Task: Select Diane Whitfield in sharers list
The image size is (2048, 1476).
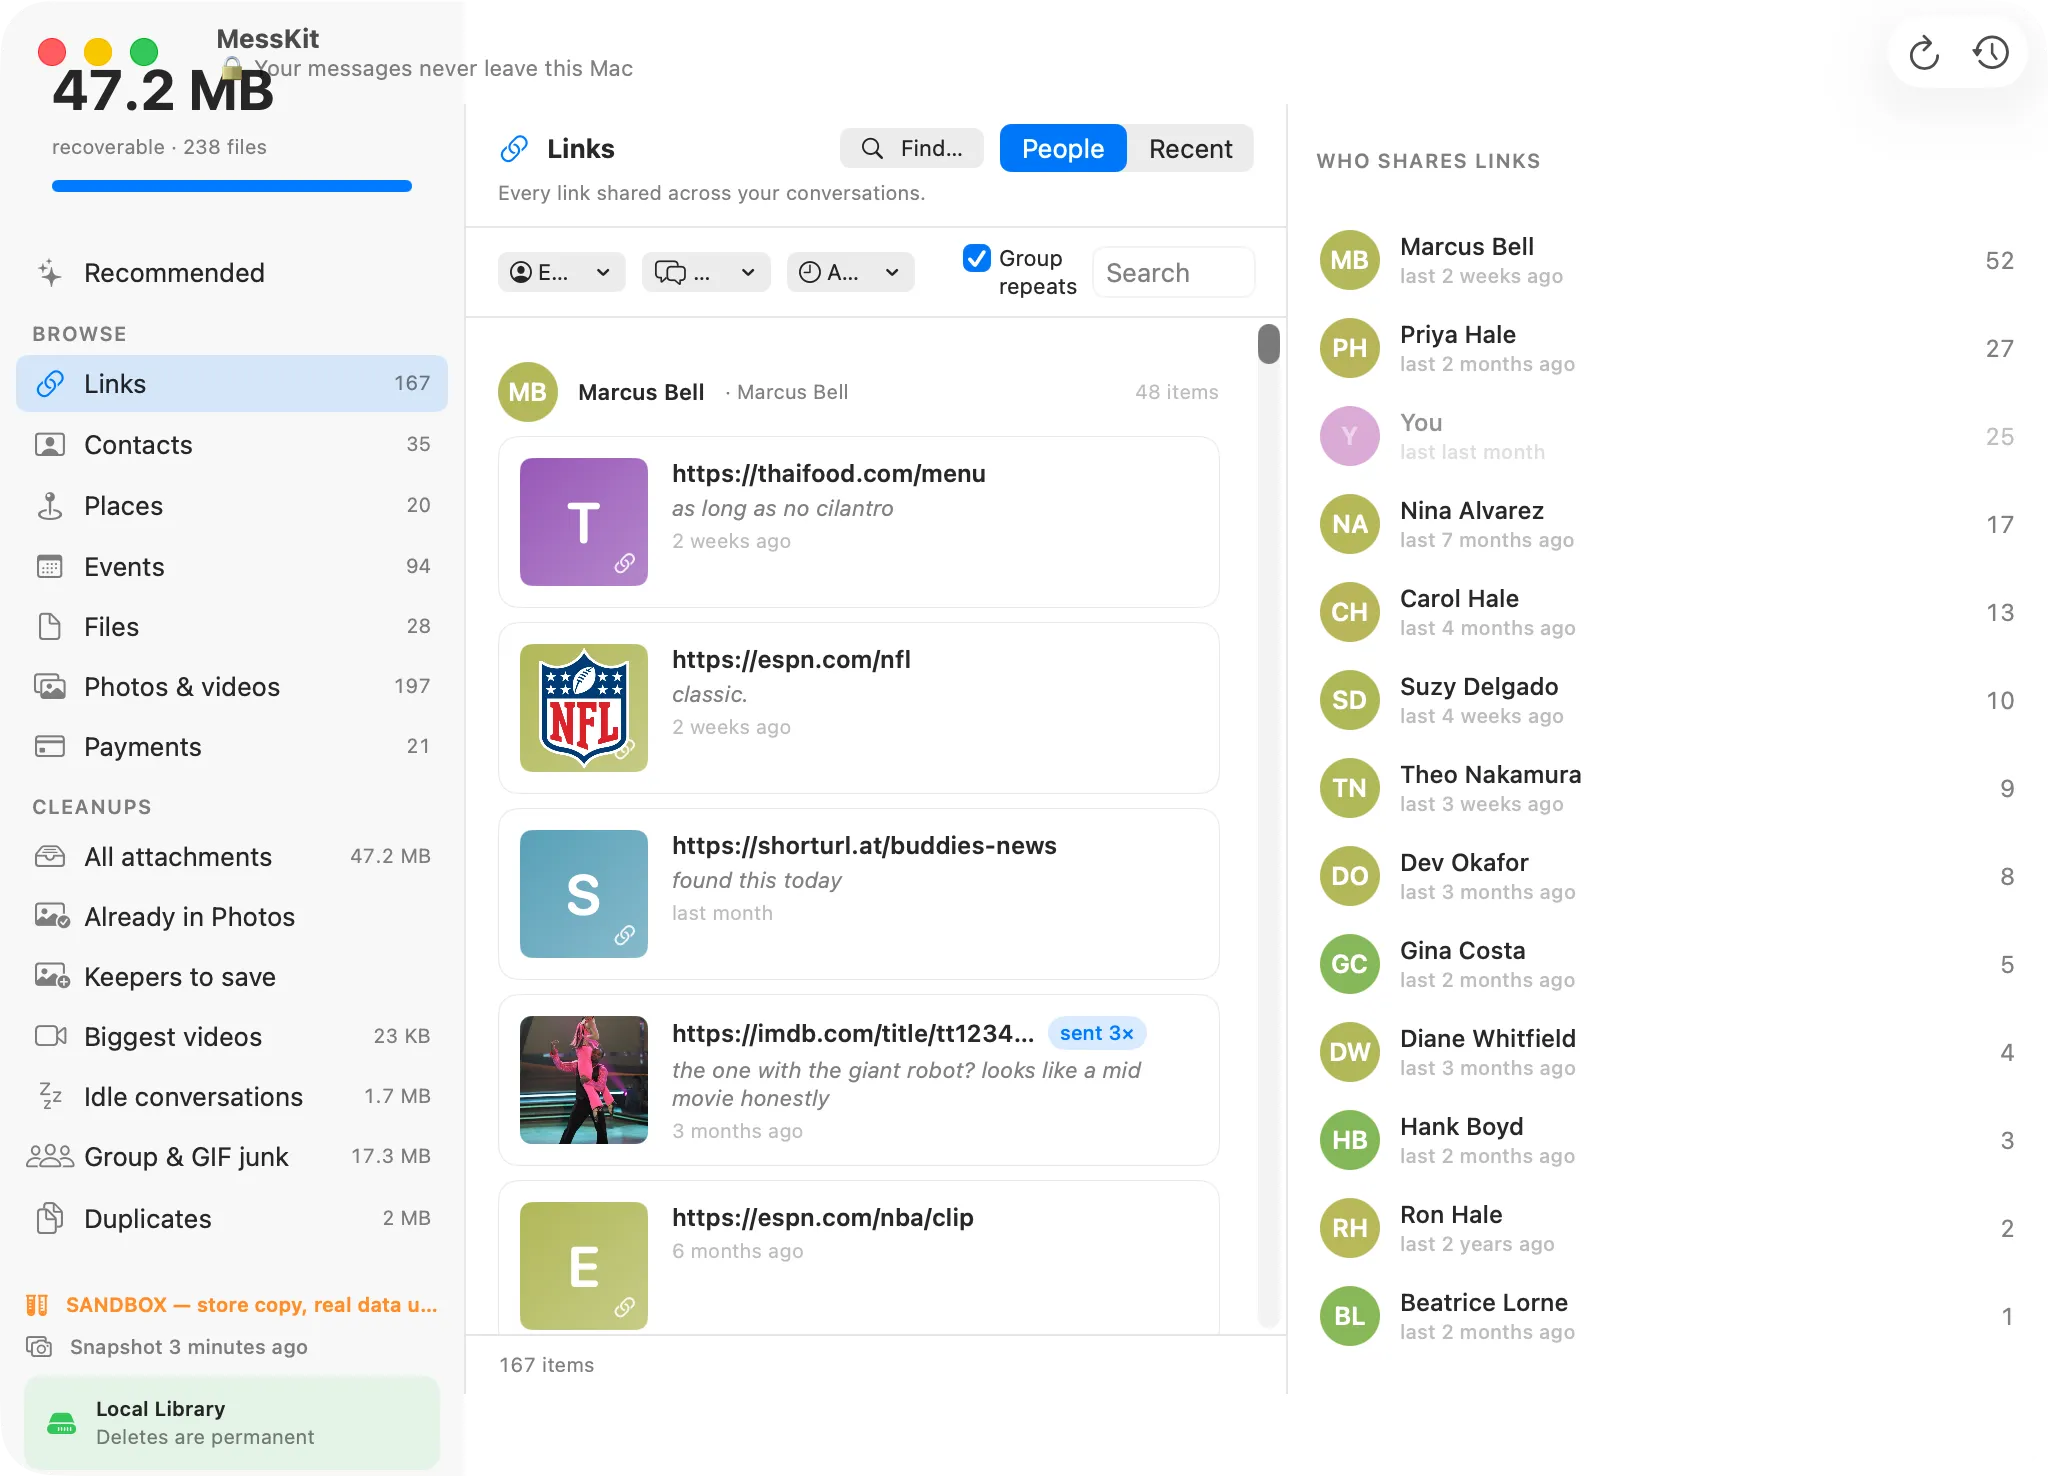Action: (x=1668, y=1052)
